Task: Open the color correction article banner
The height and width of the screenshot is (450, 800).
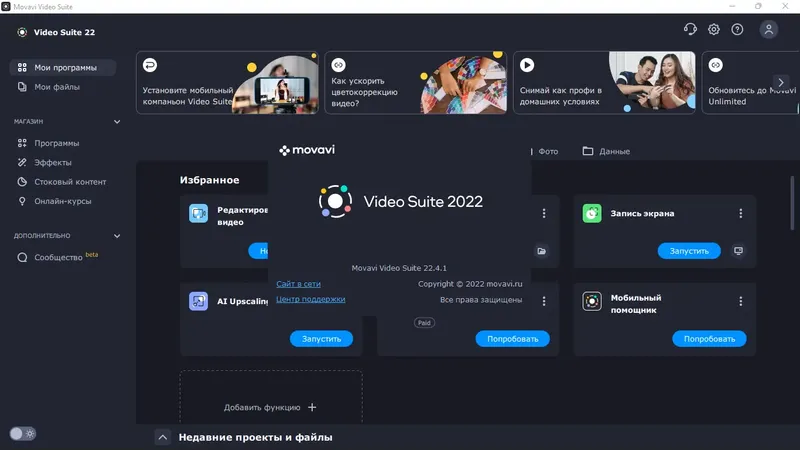Action: 416,82
